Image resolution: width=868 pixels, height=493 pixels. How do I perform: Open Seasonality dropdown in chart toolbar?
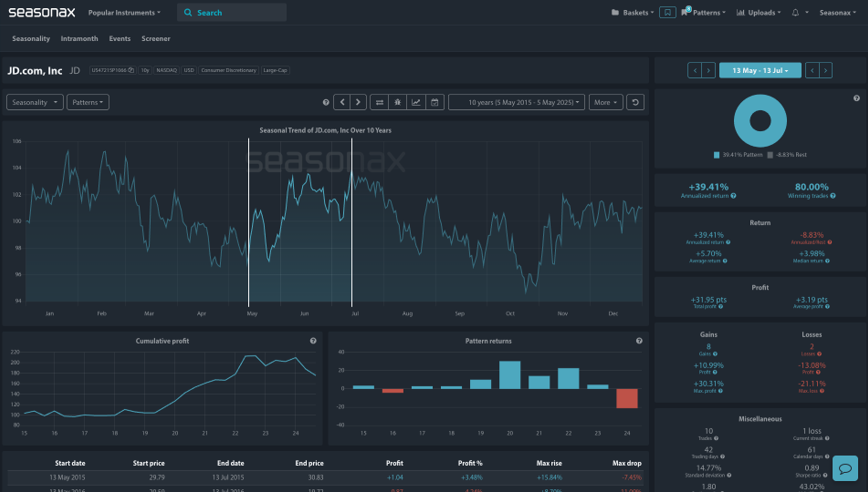(34, 102)
